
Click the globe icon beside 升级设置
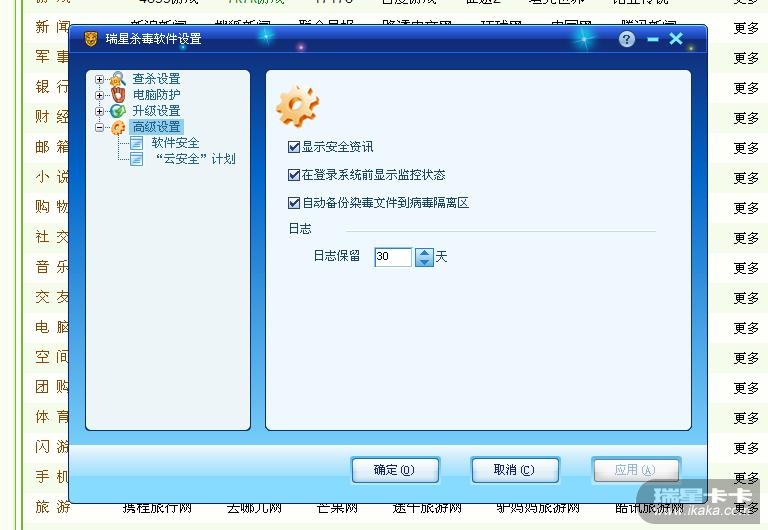(x=118, y=111)
